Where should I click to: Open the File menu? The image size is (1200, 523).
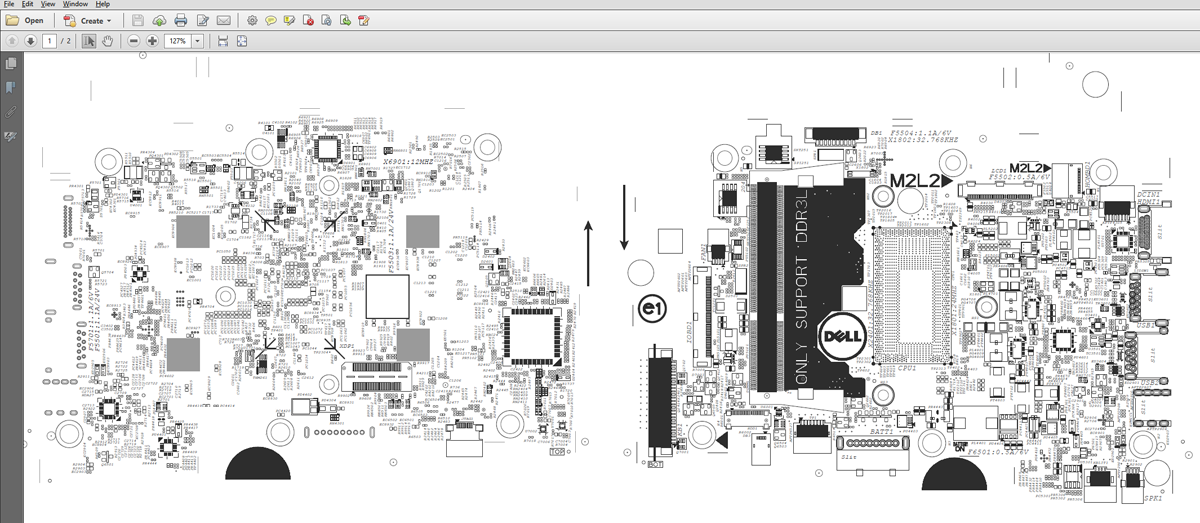click(9, 4)
